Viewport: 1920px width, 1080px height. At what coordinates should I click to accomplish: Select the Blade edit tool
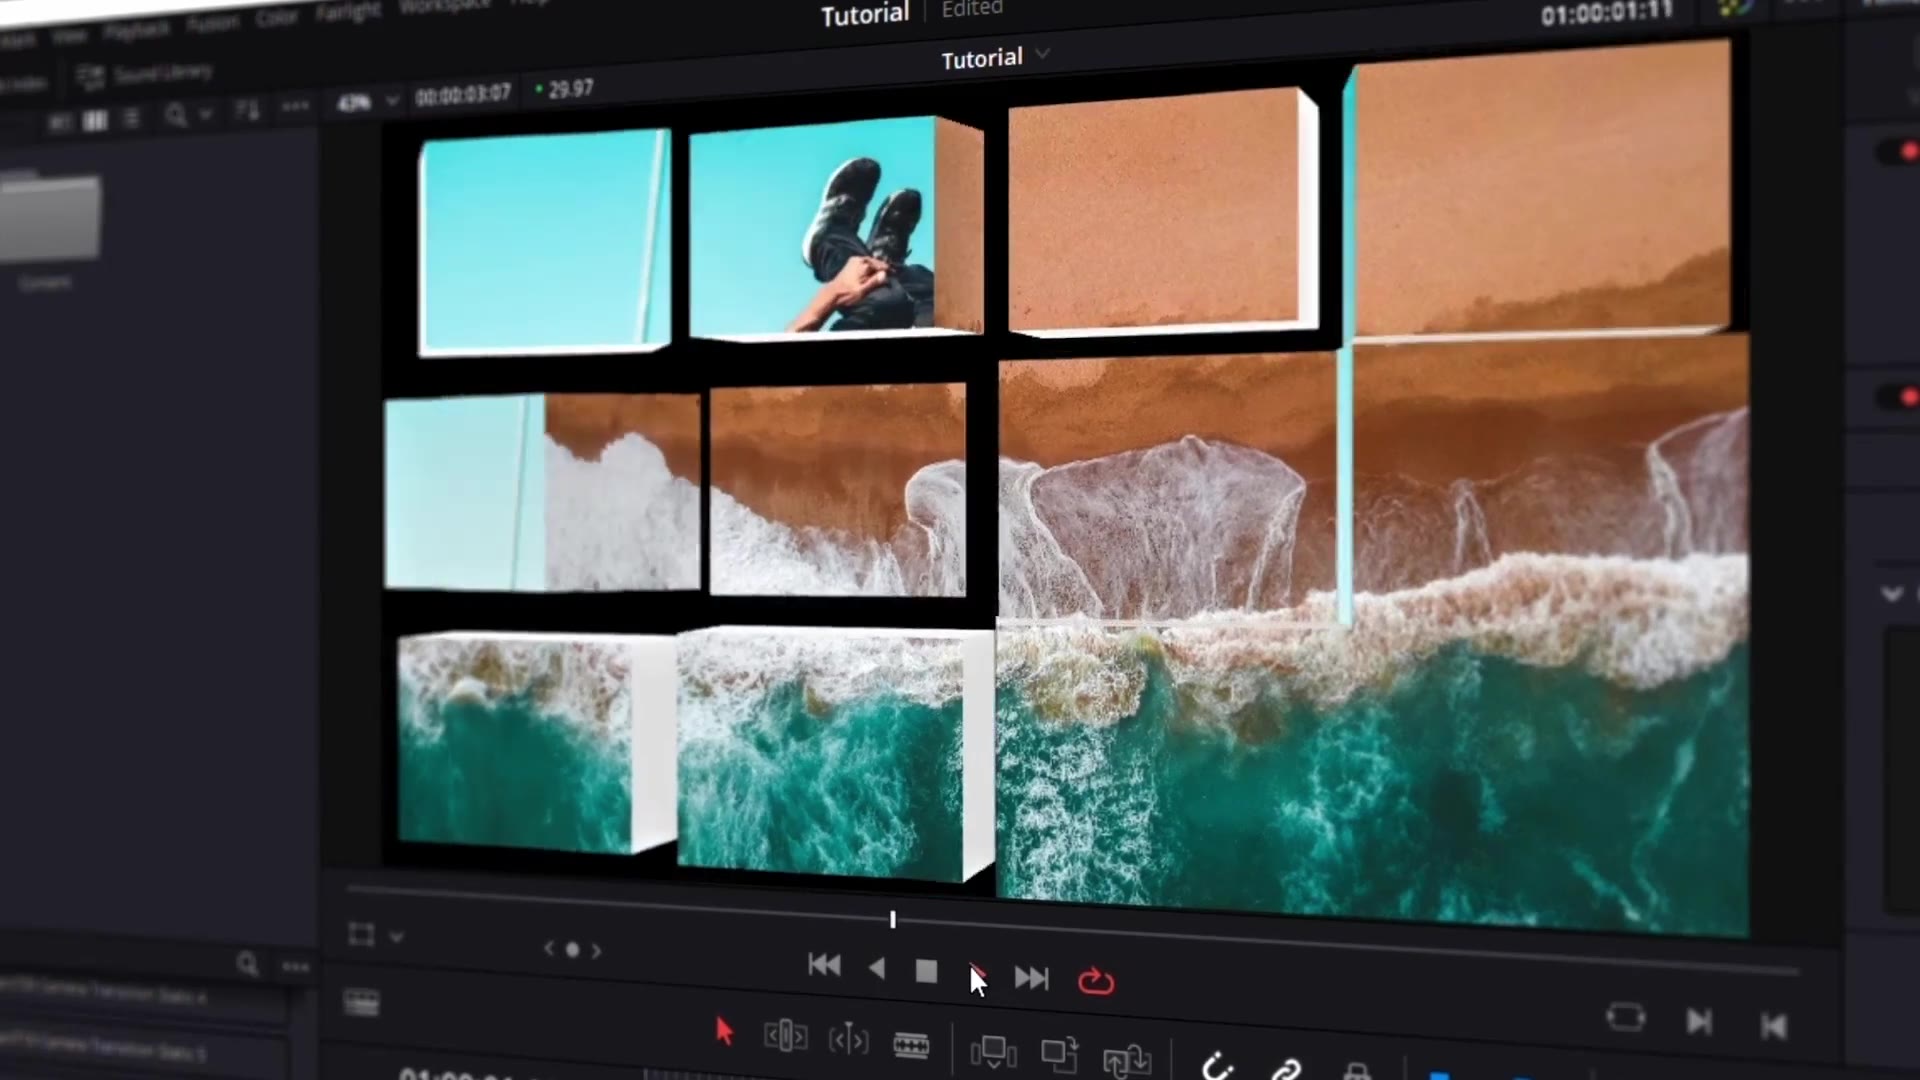911,1046
